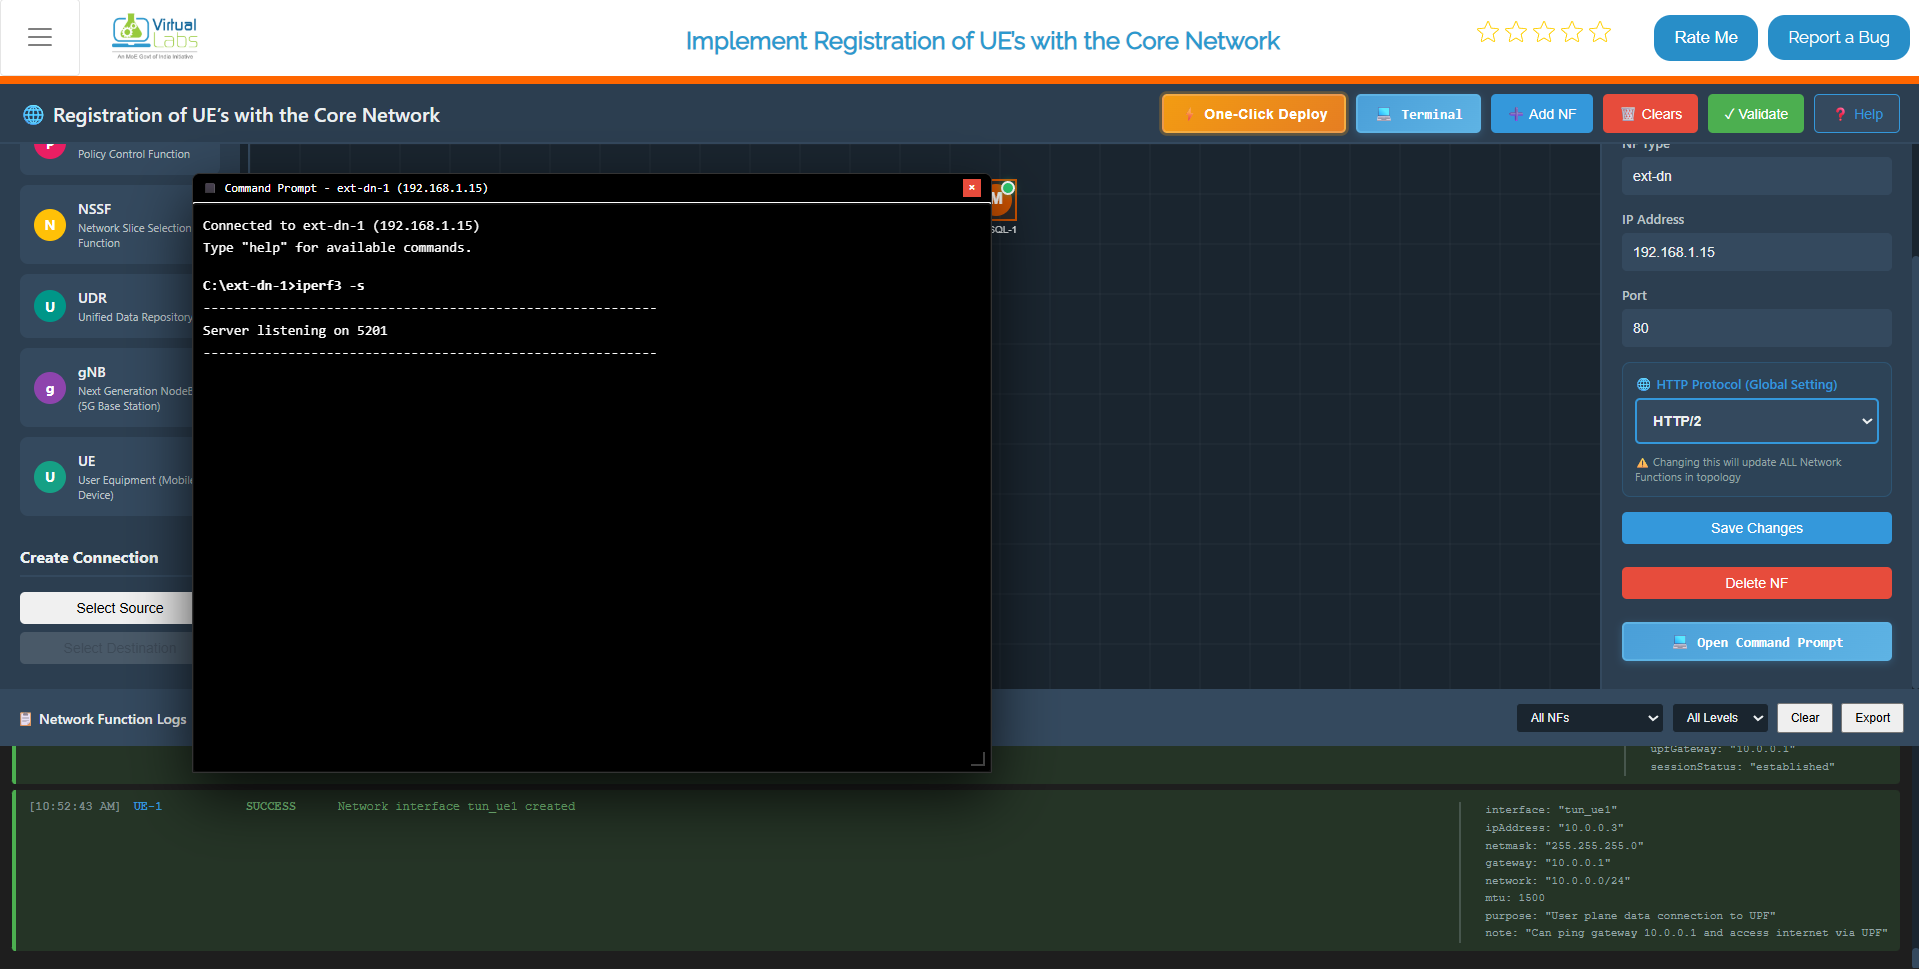Select the UE device icon
Viewport: 1919px width, 969px height.
(x=50, y=477)
